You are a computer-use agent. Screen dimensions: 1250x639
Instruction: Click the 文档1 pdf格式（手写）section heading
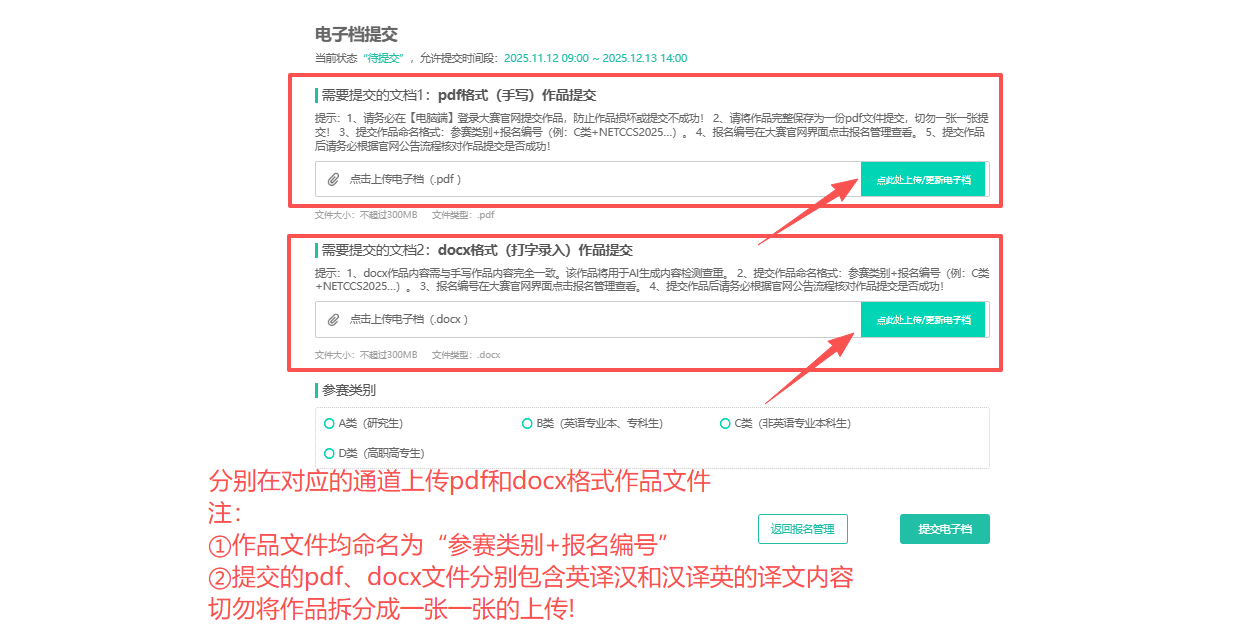[458, 96]
